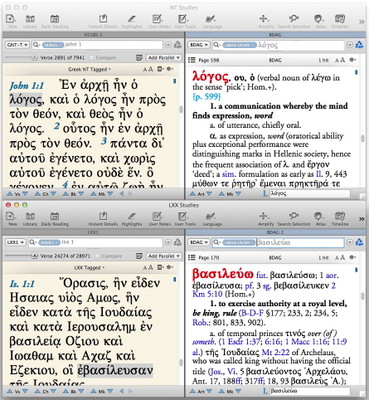The height and width of the screenshot is (400, 369).
Task: Select the BDAG 2 tab
Action: click(x=275, y=232)
